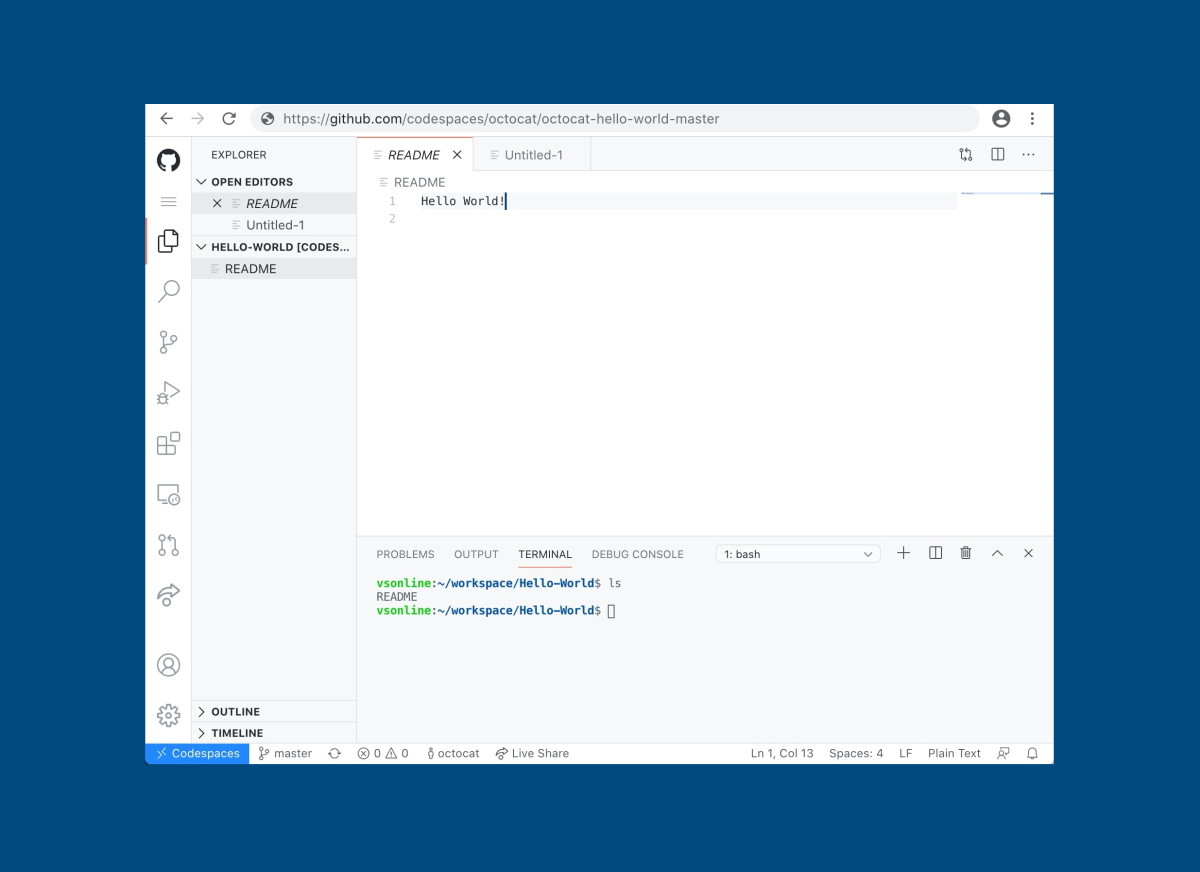Viewport: 1200px width, 872px height.
Task: Click the browser address bar URL
Action: pyautogui.click(x=501, y=119)
